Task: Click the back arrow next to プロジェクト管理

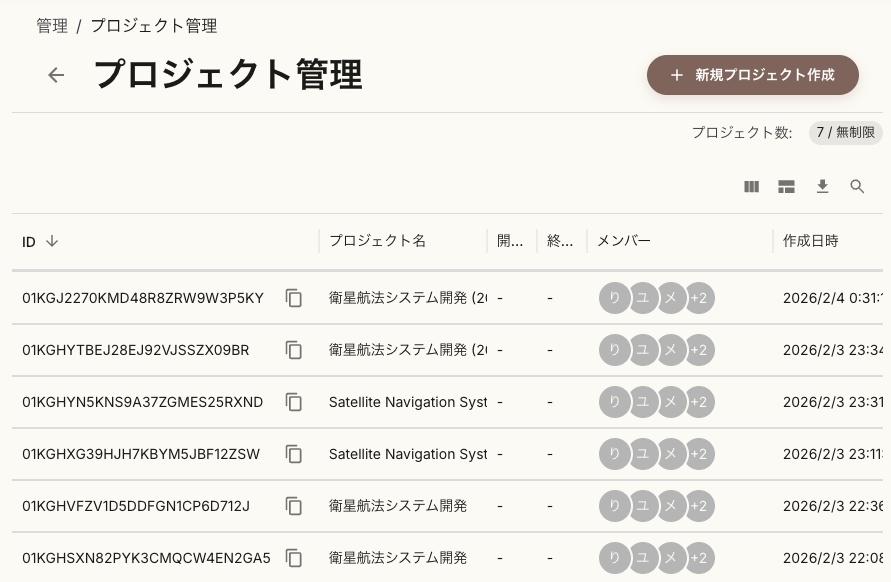Action: point(56,75)
